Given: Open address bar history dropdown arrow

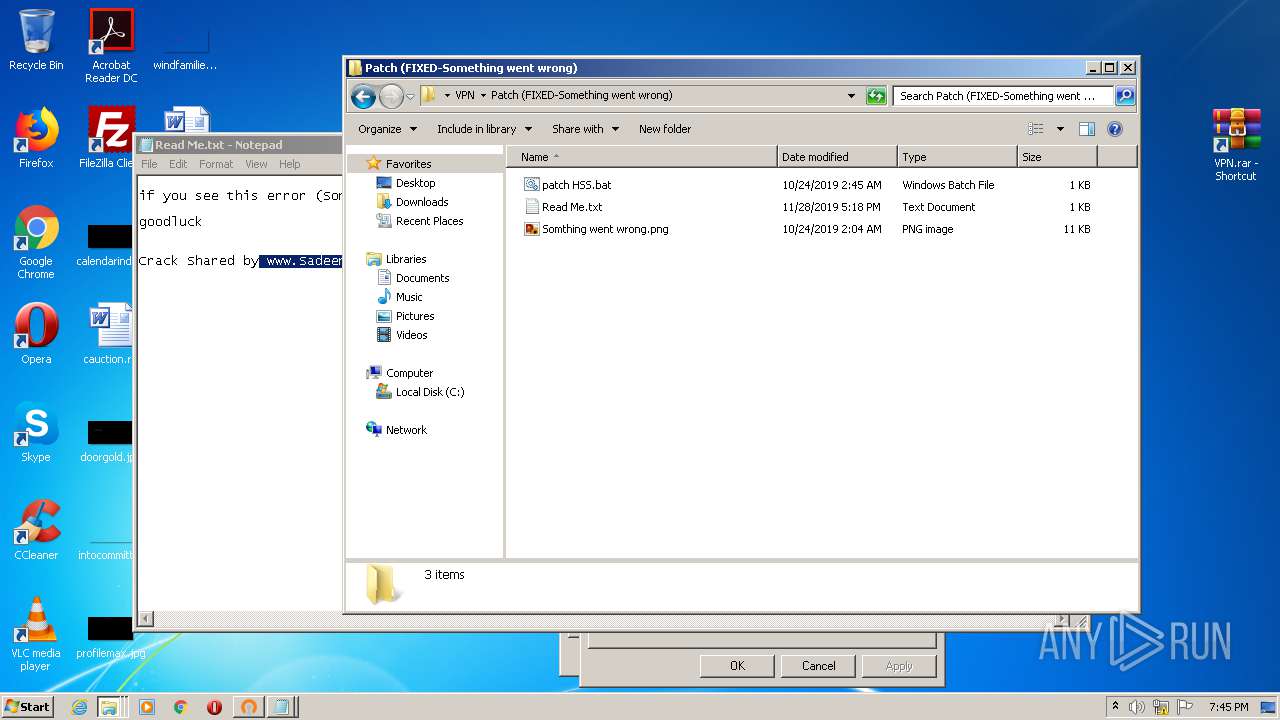Looking at the screenshot, I should click(851, 96).
